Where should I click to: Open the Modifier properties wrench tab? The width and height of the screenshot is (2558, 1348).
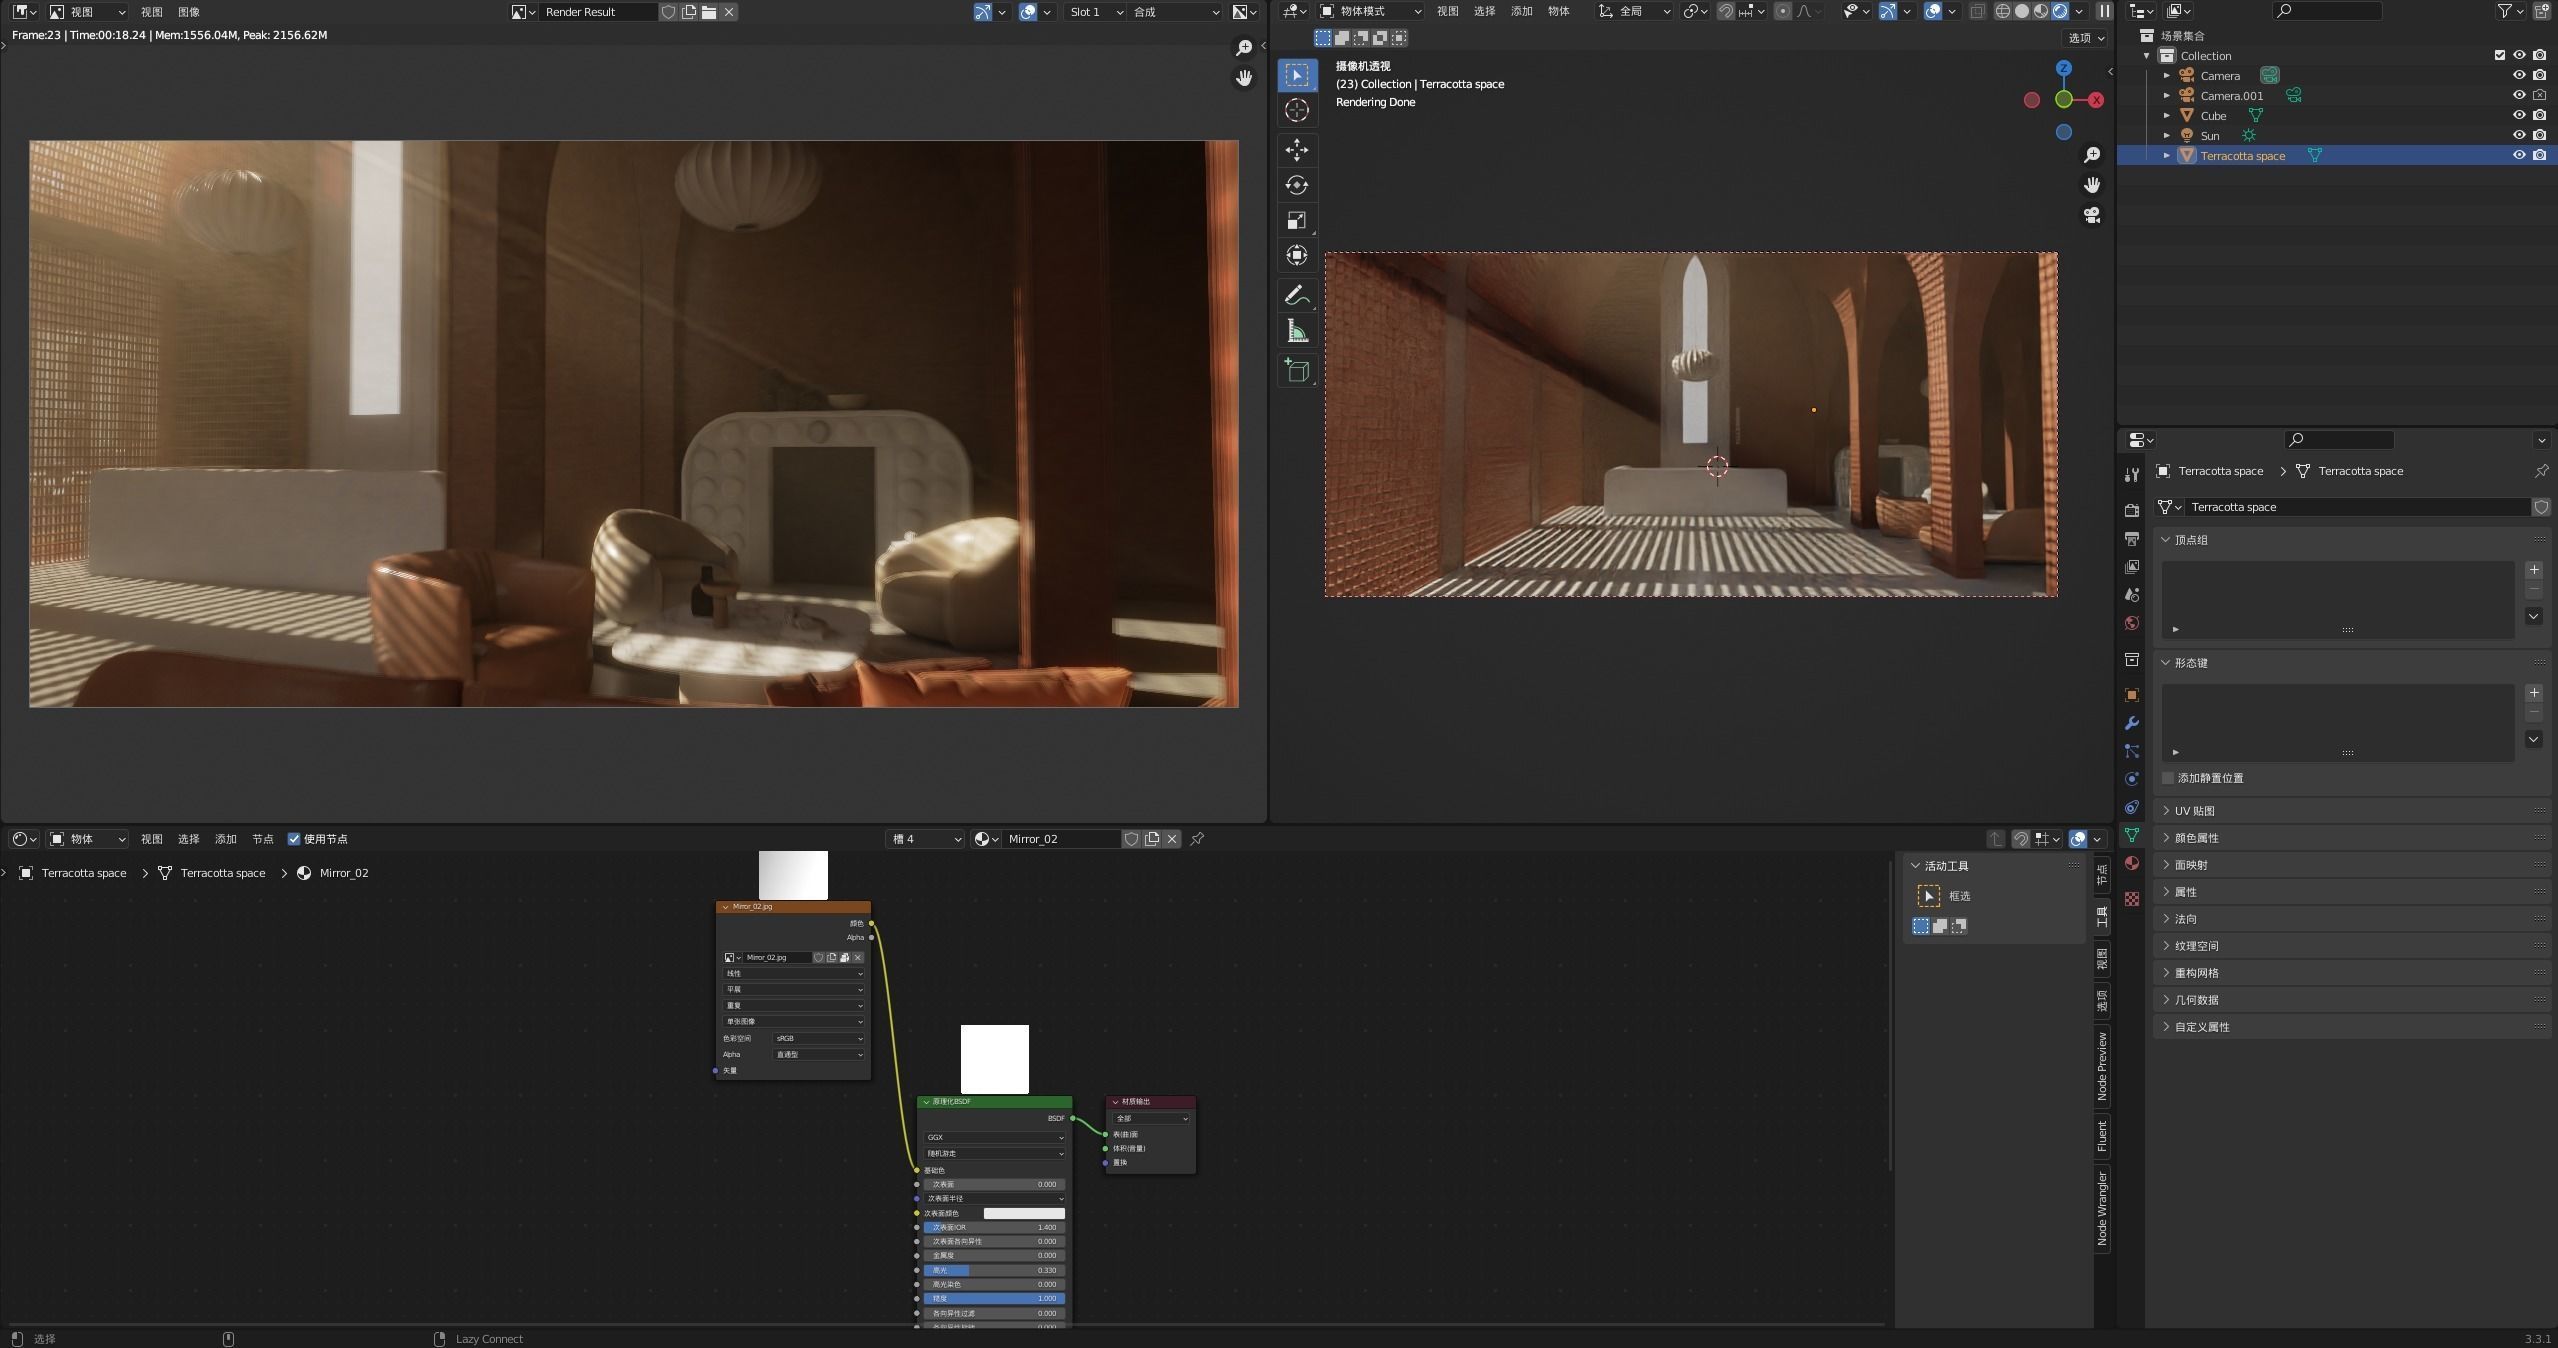tap(2132, 723)
